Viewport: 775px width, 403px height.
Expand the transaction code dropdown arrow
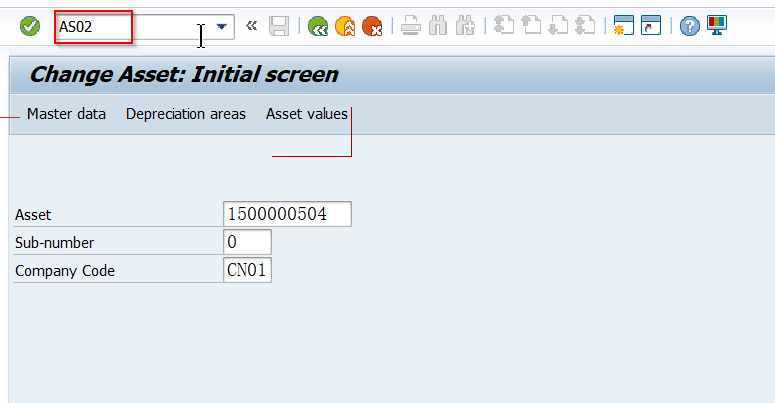pos(222,27)
